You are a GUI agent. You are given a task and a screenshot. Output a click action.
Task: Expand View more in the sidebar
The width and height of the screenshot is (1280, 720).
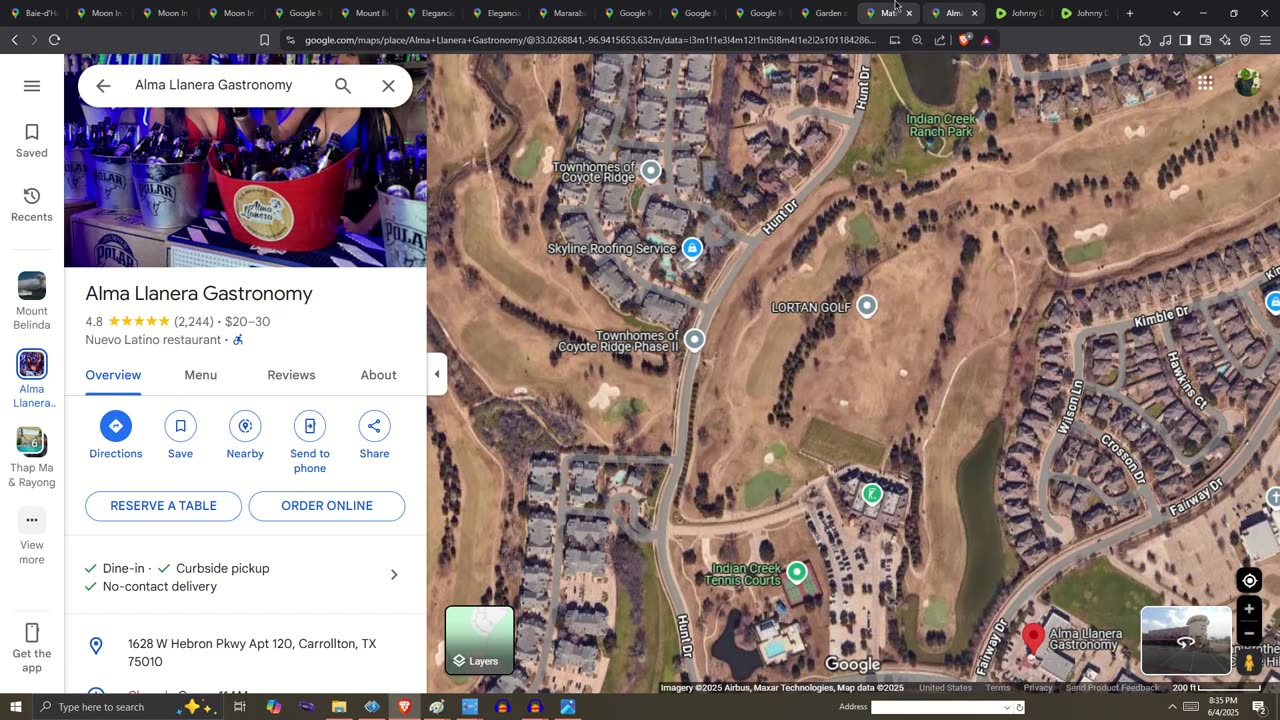coord(32,537)
